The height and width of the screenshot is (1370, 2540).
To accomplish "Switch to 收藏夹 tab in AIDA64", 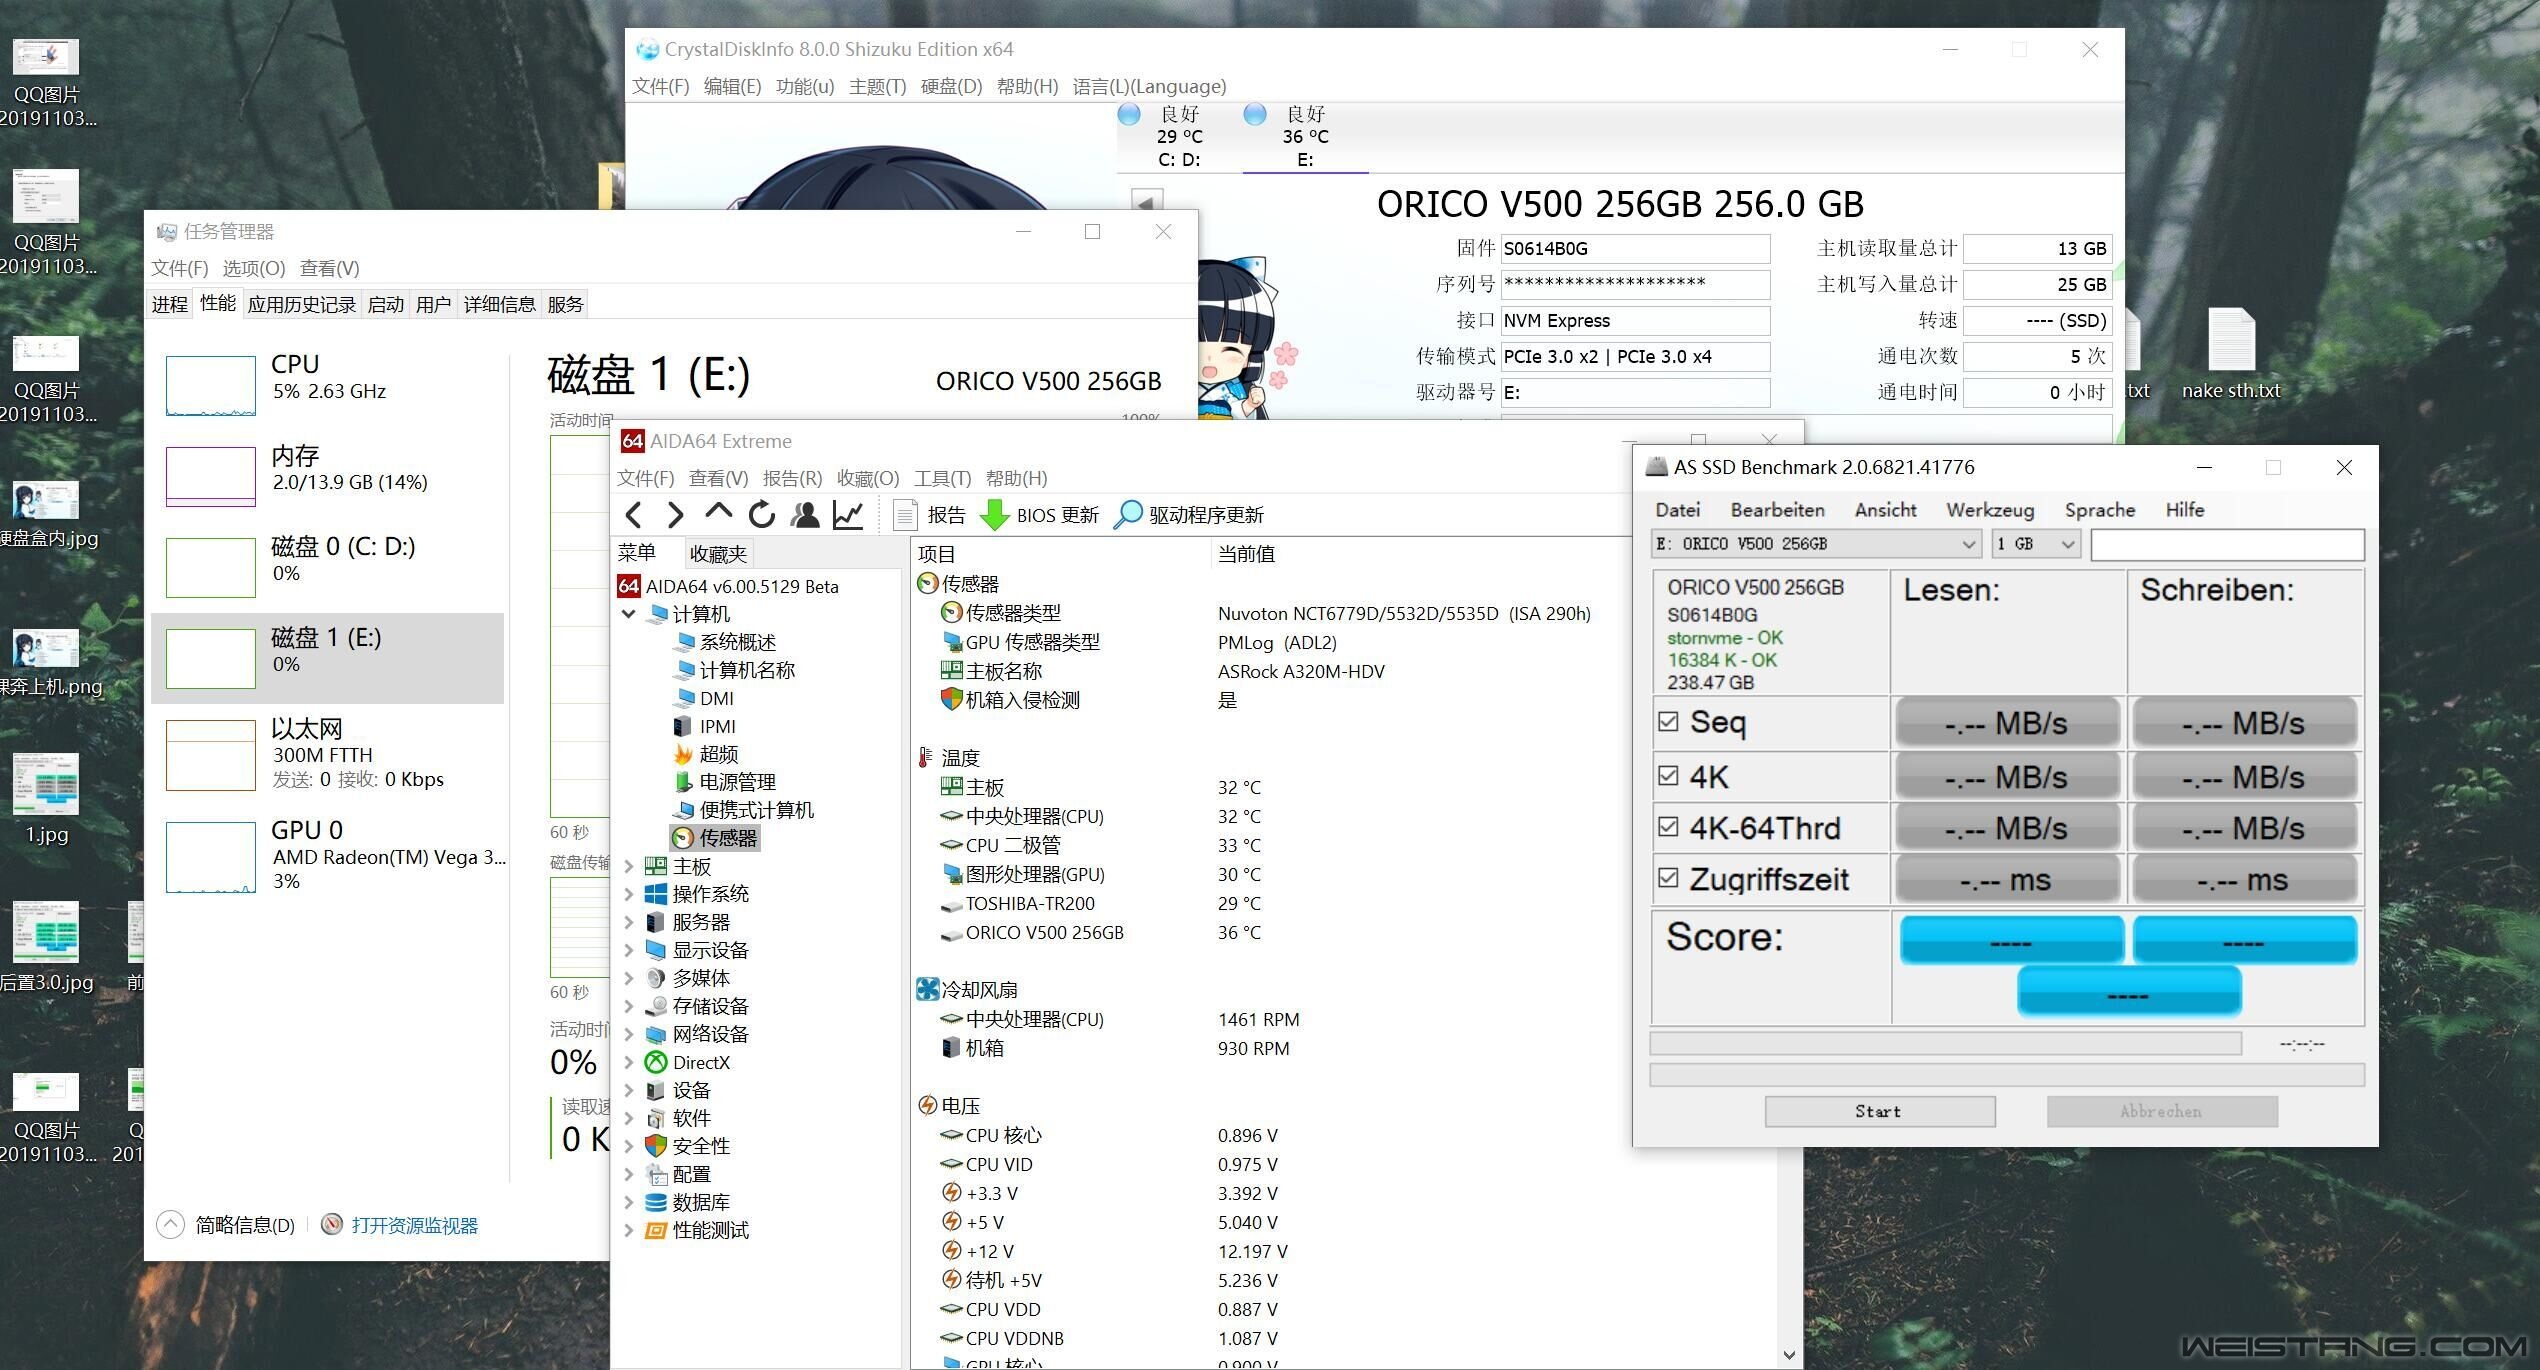I will point(718,554).
